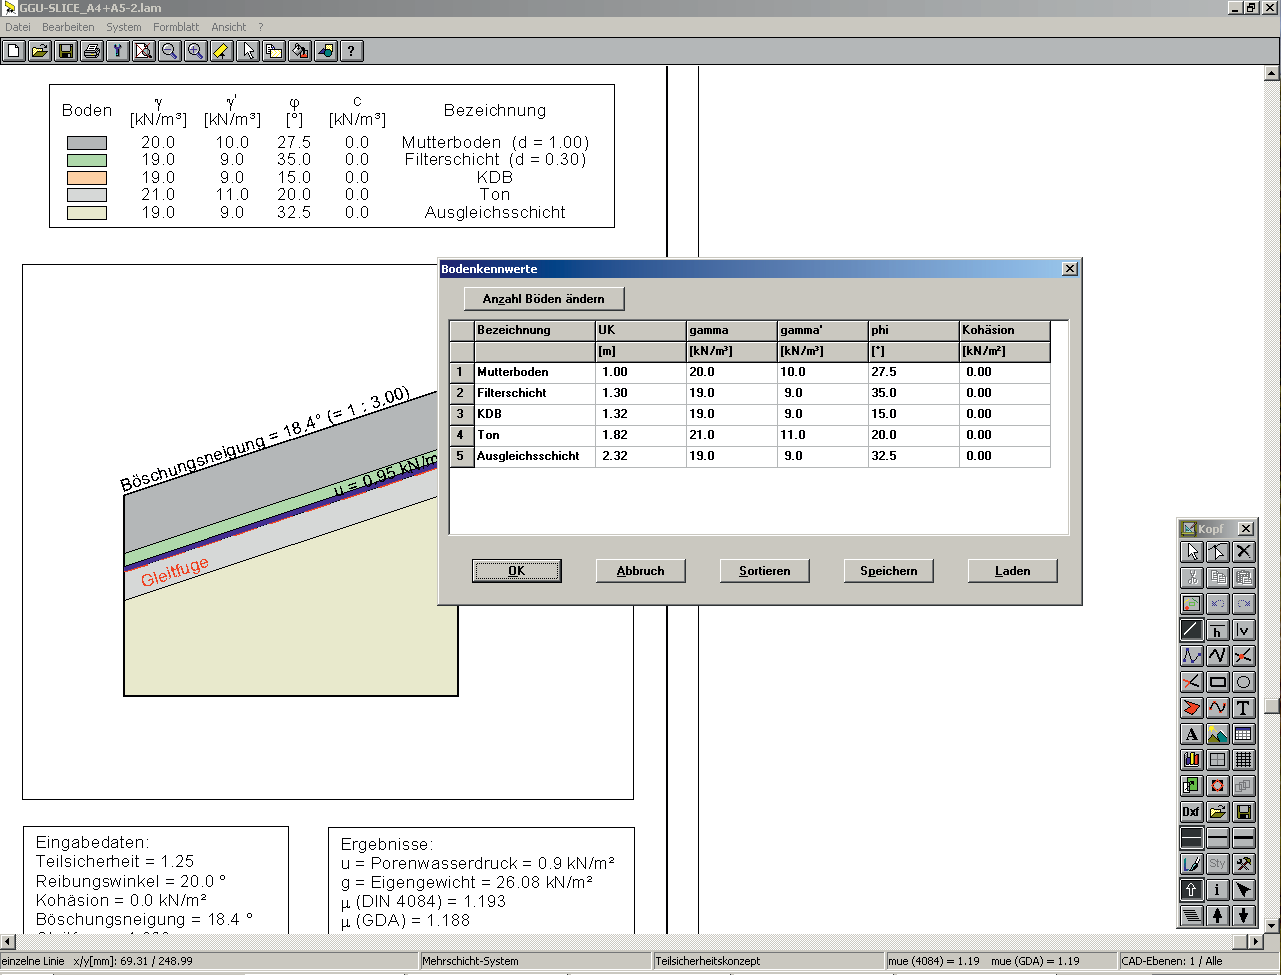Viewport: 1281px width, 975px height.
Task: Click the Dxf import icon
Action: (x=1192, y=812)
